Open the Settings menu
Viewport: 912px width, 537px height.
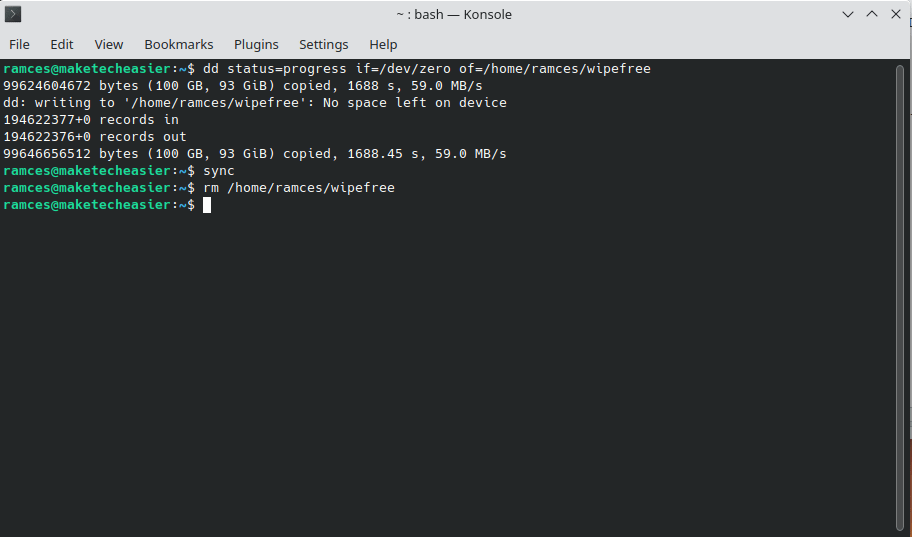[x=323, y=45]
